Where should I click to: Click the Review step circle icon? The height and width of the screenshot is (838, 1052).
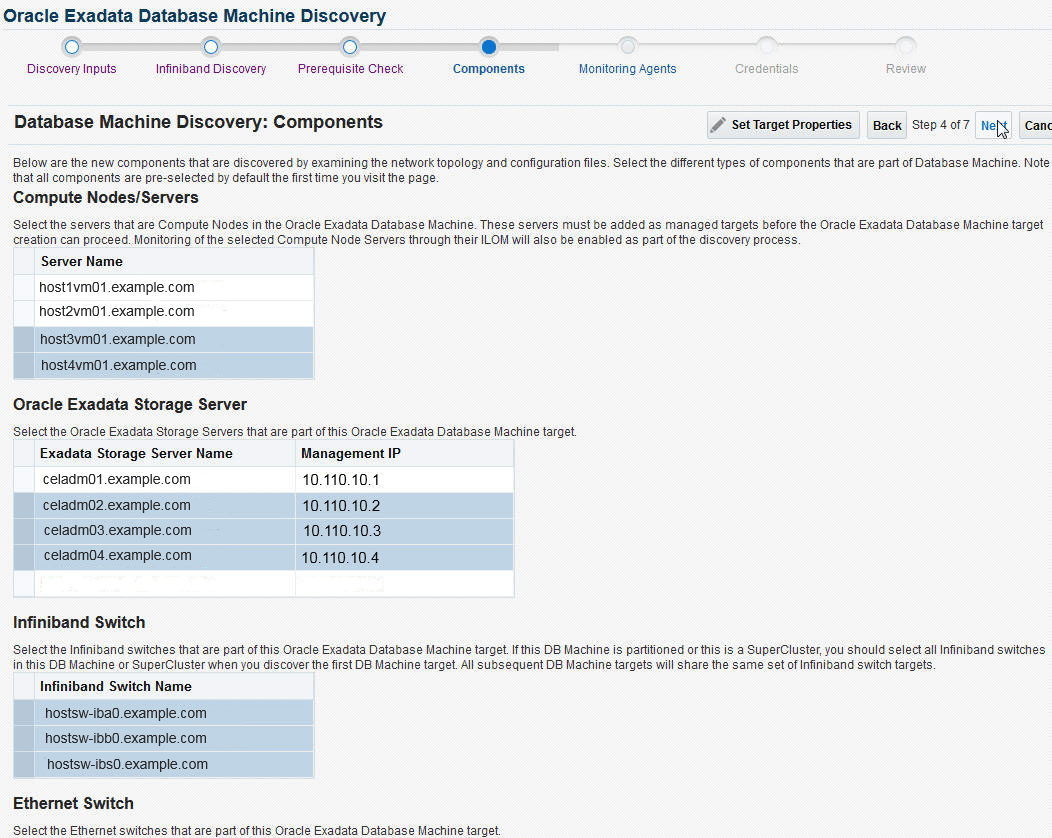(x=905, y=46)
